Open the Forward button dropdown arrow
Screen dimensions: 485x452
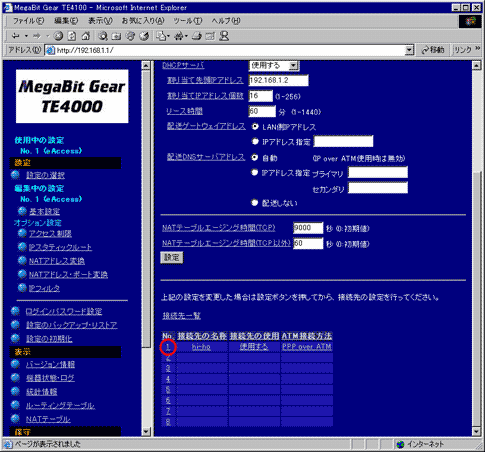pyautogui.click(x=47, y=36)
